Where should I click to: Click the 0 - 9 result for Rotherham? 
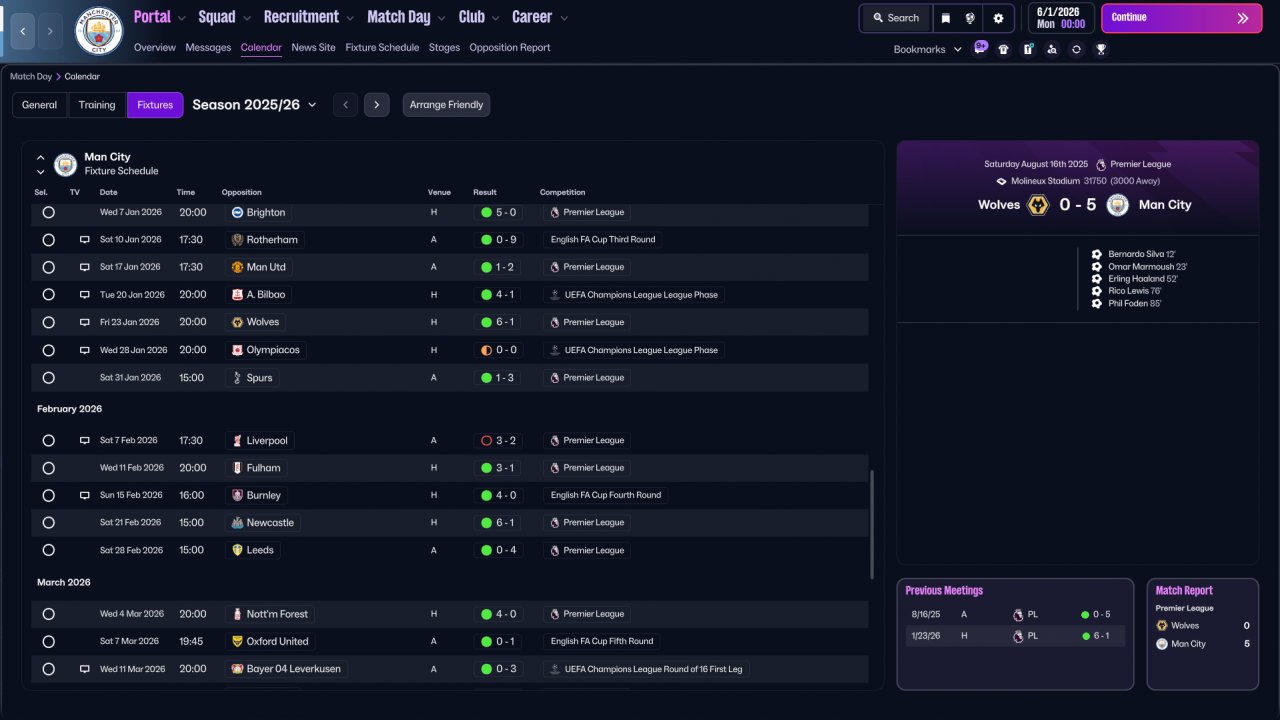click(496, 240)
